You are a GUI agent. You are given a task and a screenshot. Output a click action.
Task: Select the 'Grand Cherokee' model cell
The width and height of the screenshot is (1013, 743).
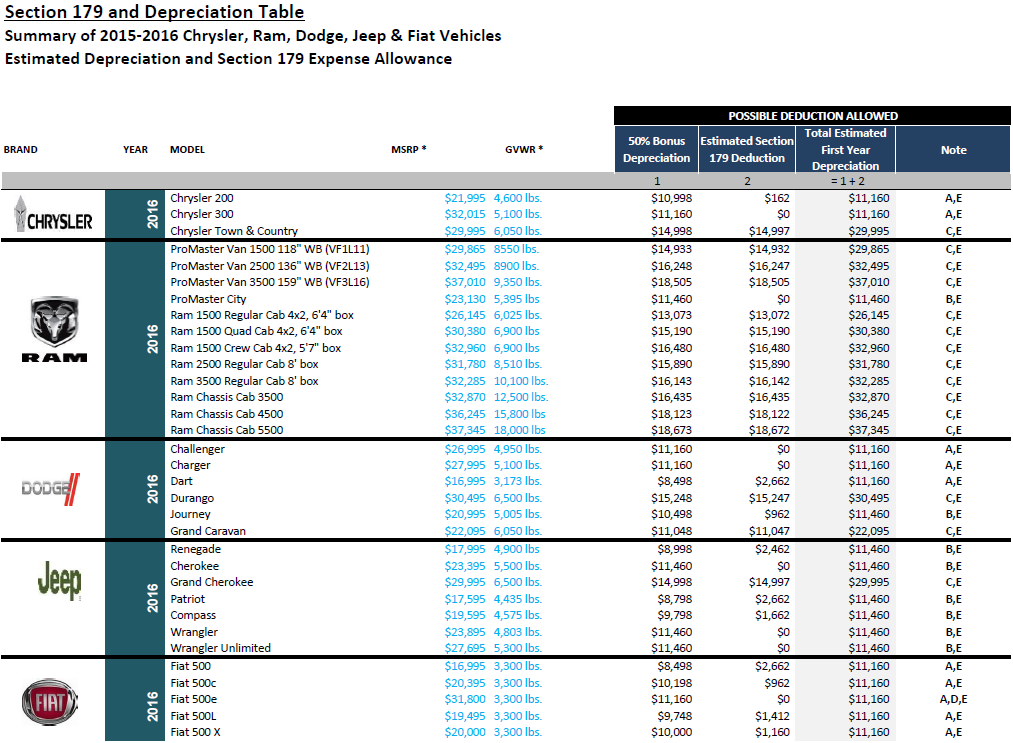tap(212, 581)
